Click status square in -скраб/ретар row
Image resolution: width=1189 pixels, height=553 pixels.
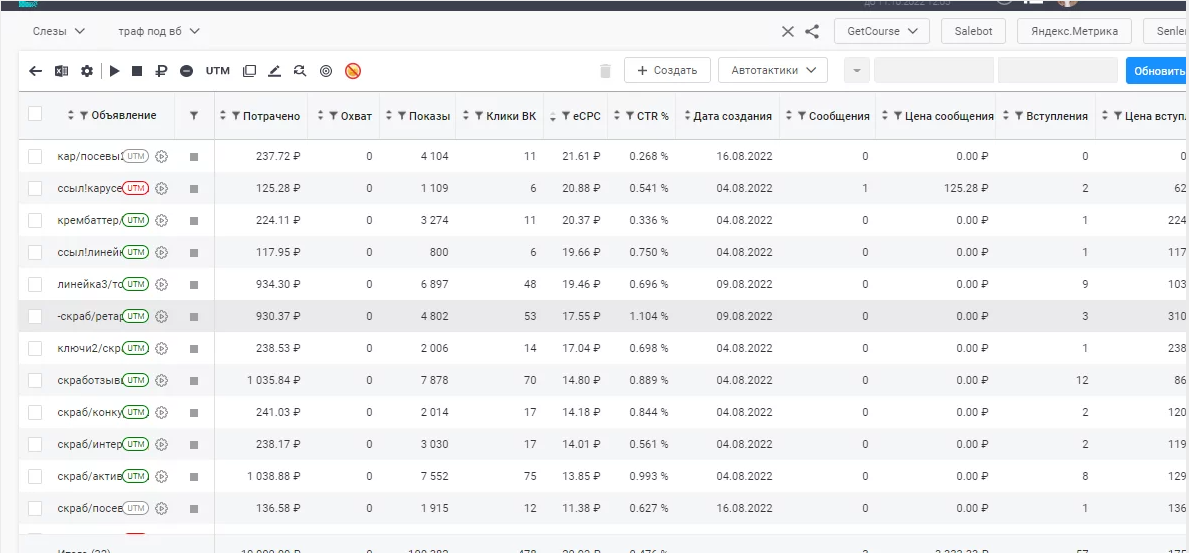pyautogui.click(x=194, y=316)
